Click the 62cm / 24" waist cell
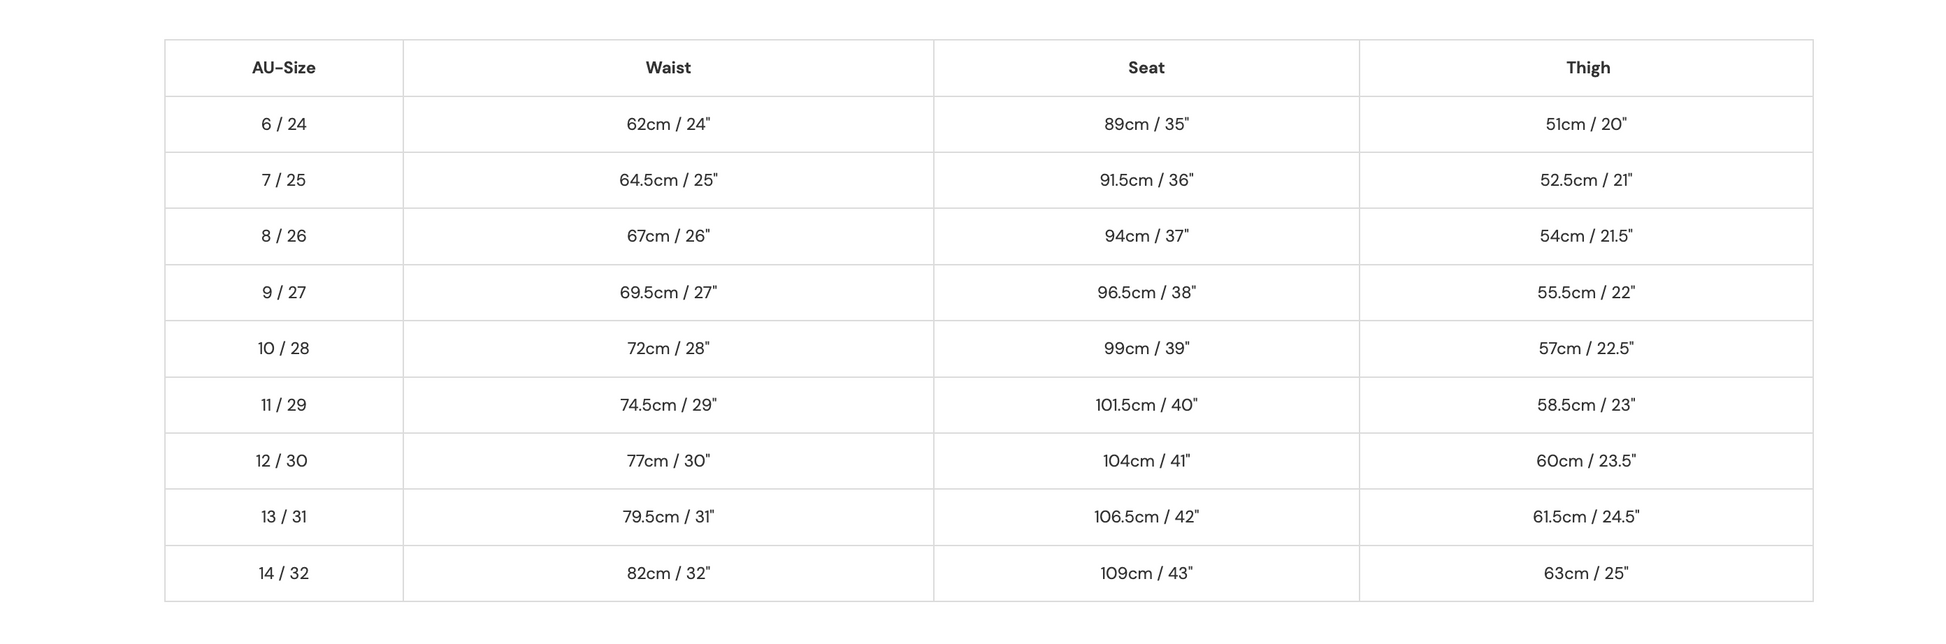The height and width of the screenshot is (644, 1946). click(x=668, y=124)
